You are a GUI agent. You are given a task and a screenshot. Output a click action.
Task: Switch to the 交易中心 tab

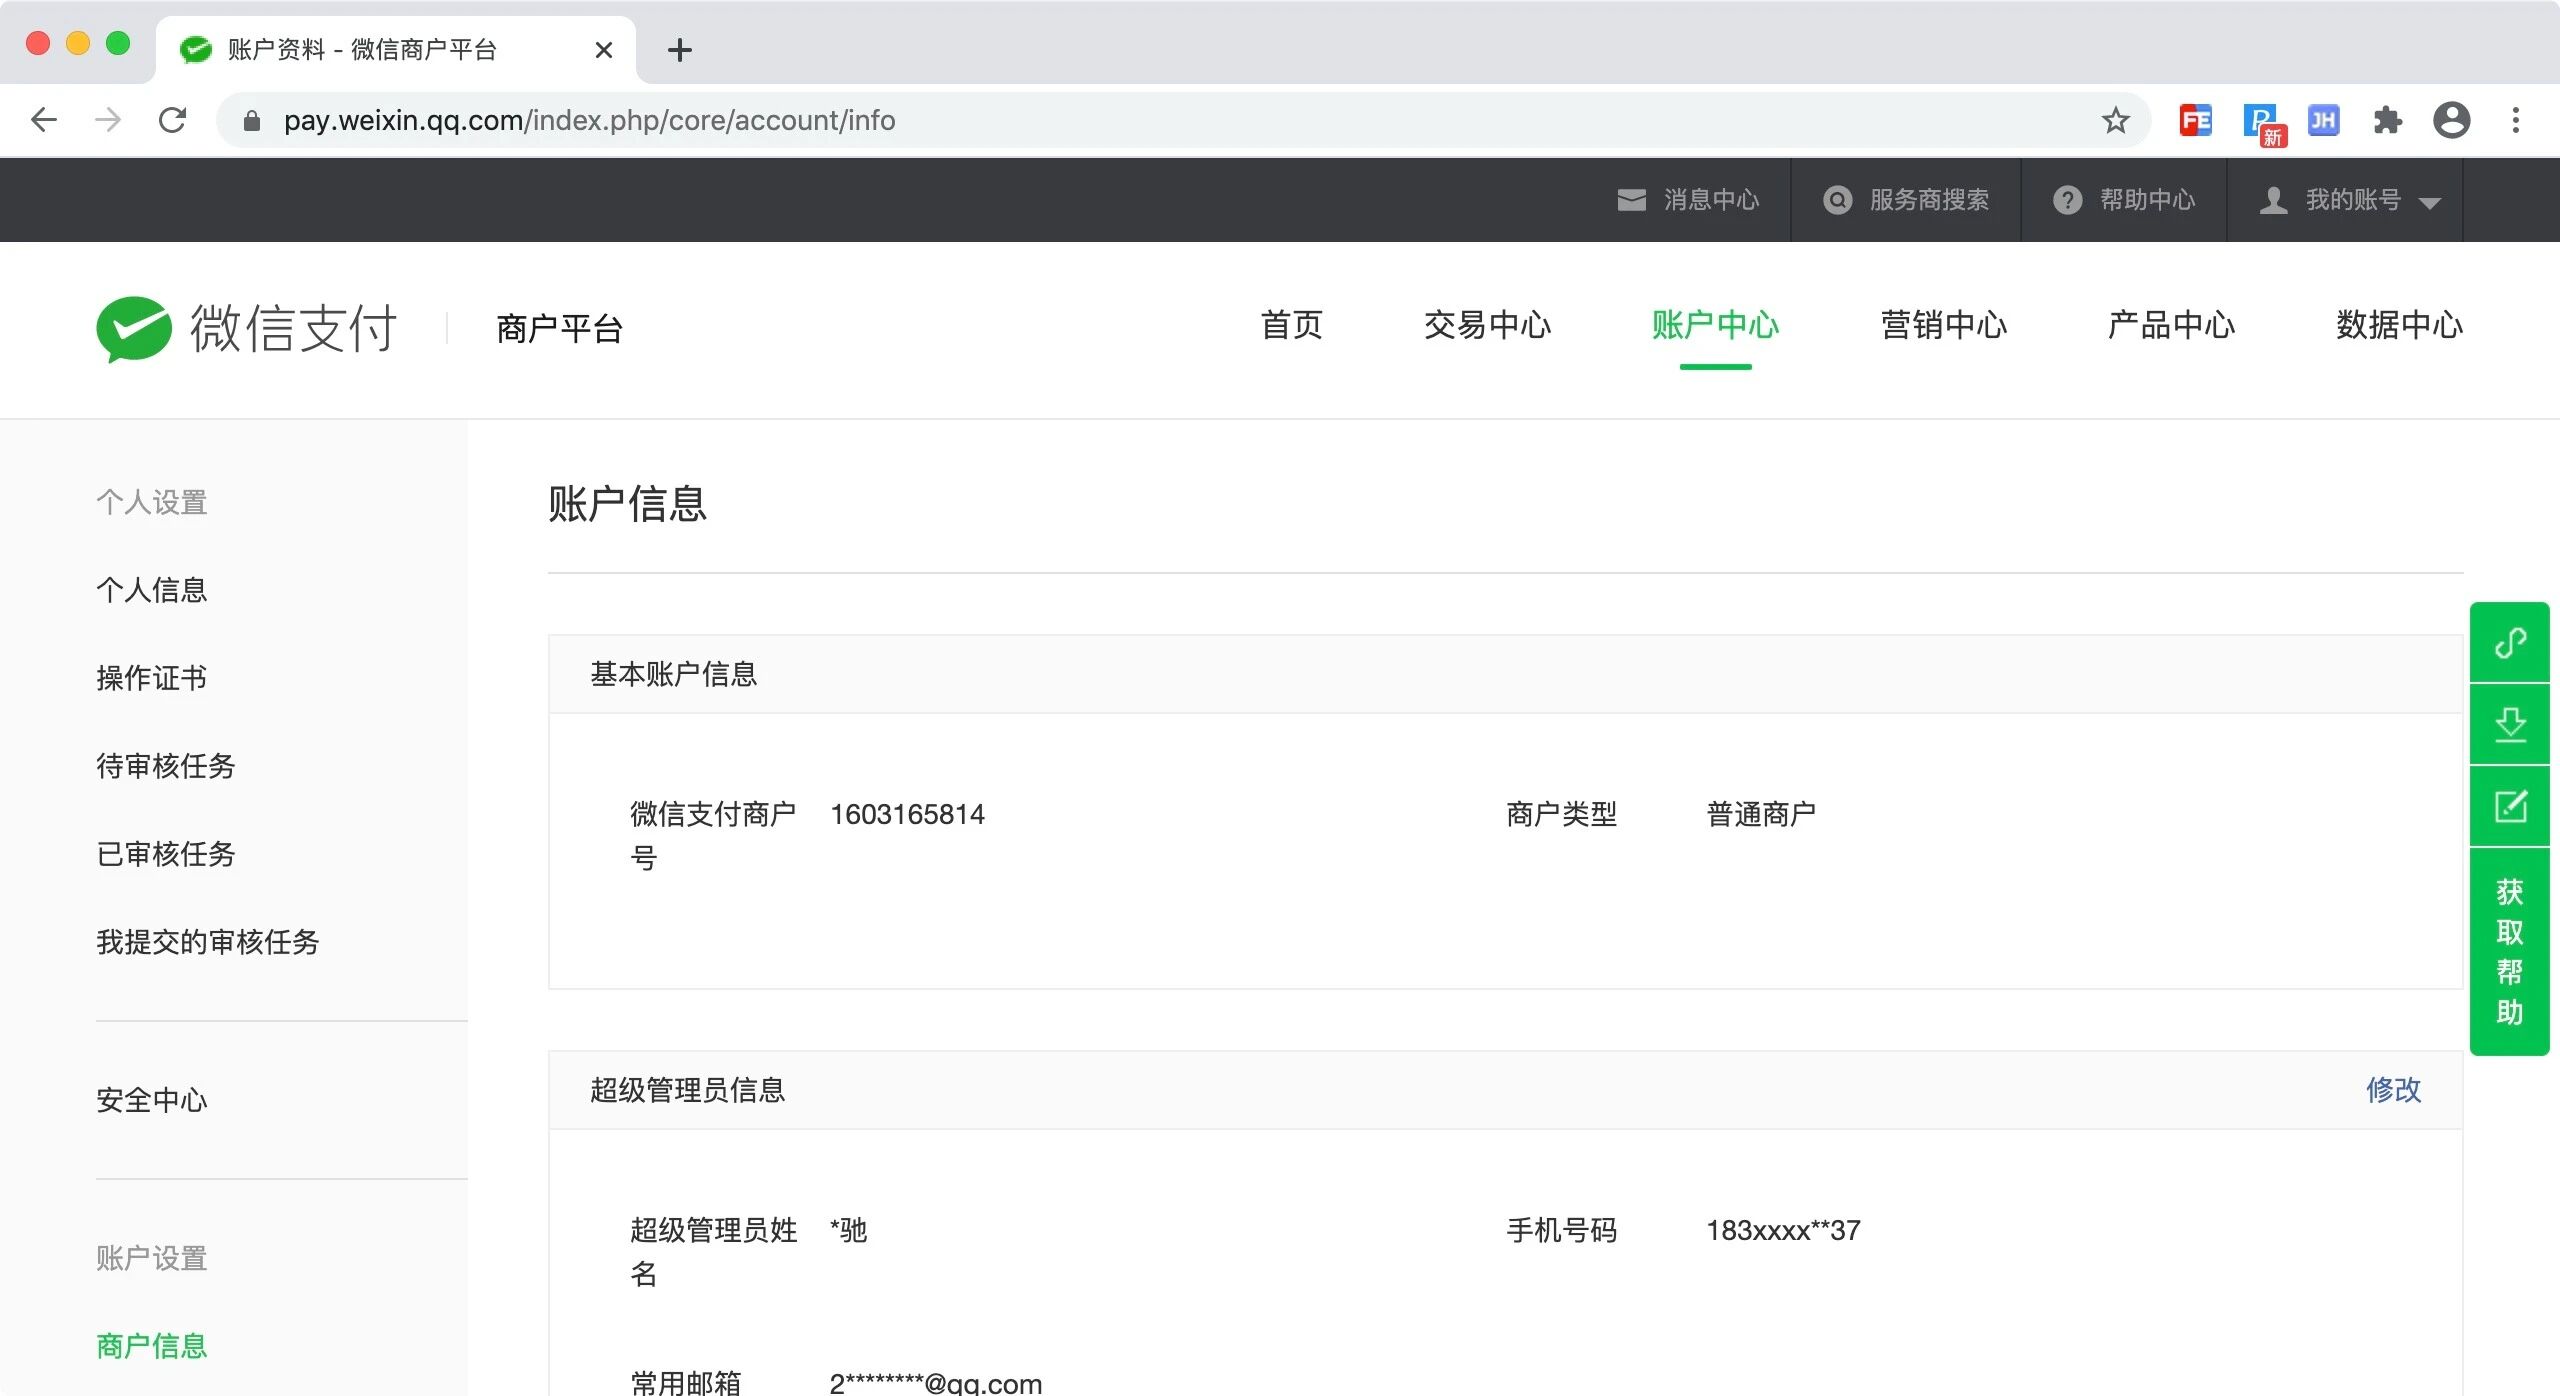[x=1487, y=325]
